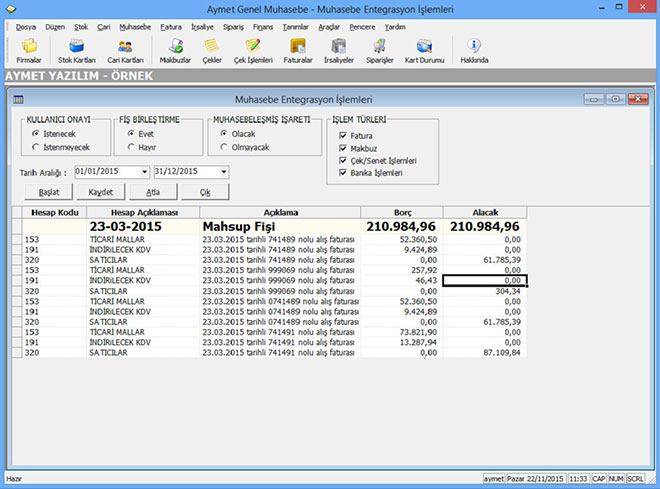Open the Cari menu
This screenshot has height=489, width=660.
click(104, 27)
